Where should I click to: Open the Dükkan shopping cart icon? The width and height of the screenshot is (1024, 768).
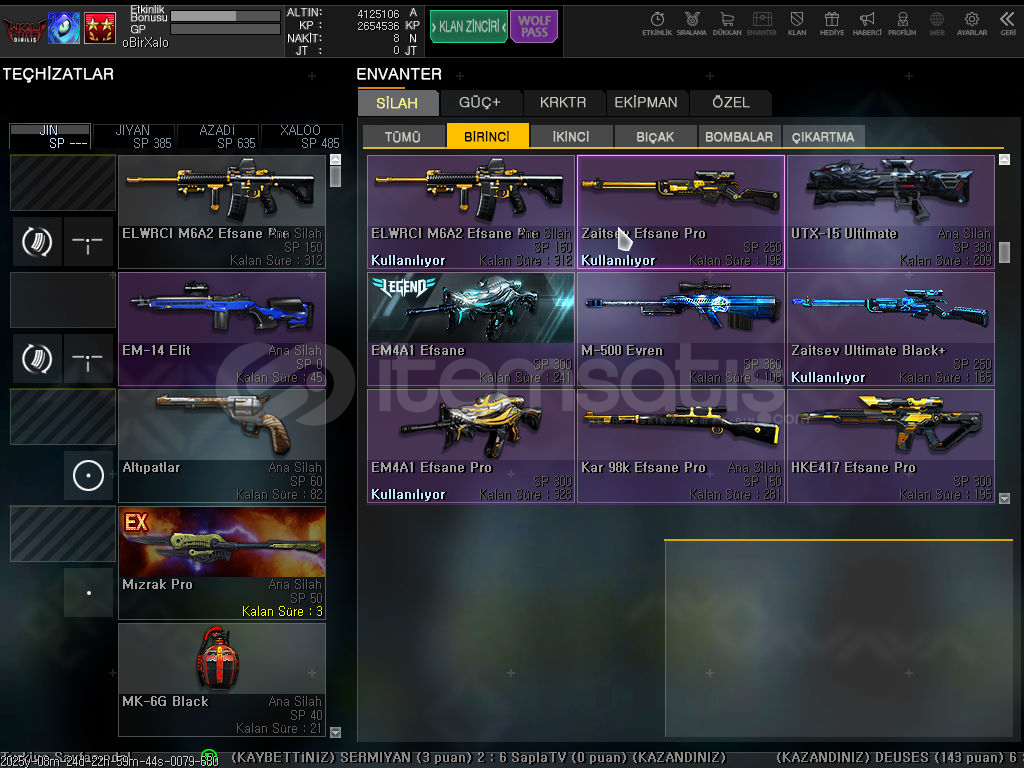[727, 24]
